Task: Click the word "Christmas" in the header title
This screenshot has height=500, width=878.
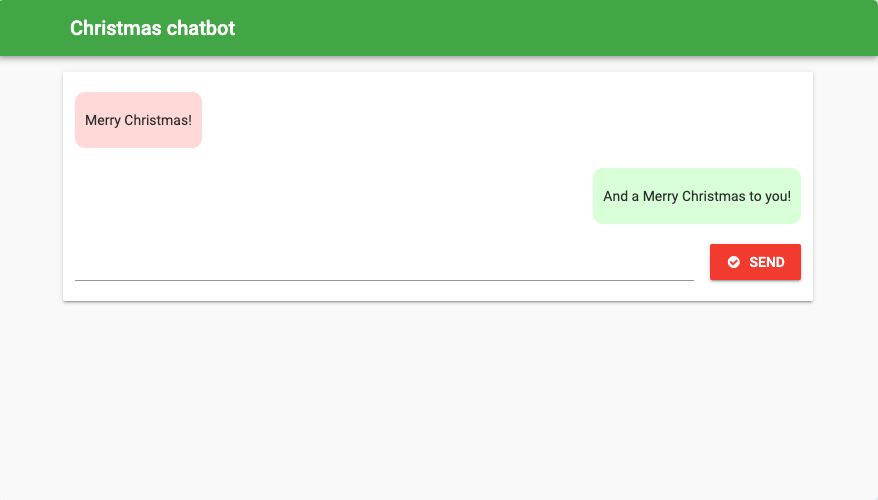Action: click(115, 28)
